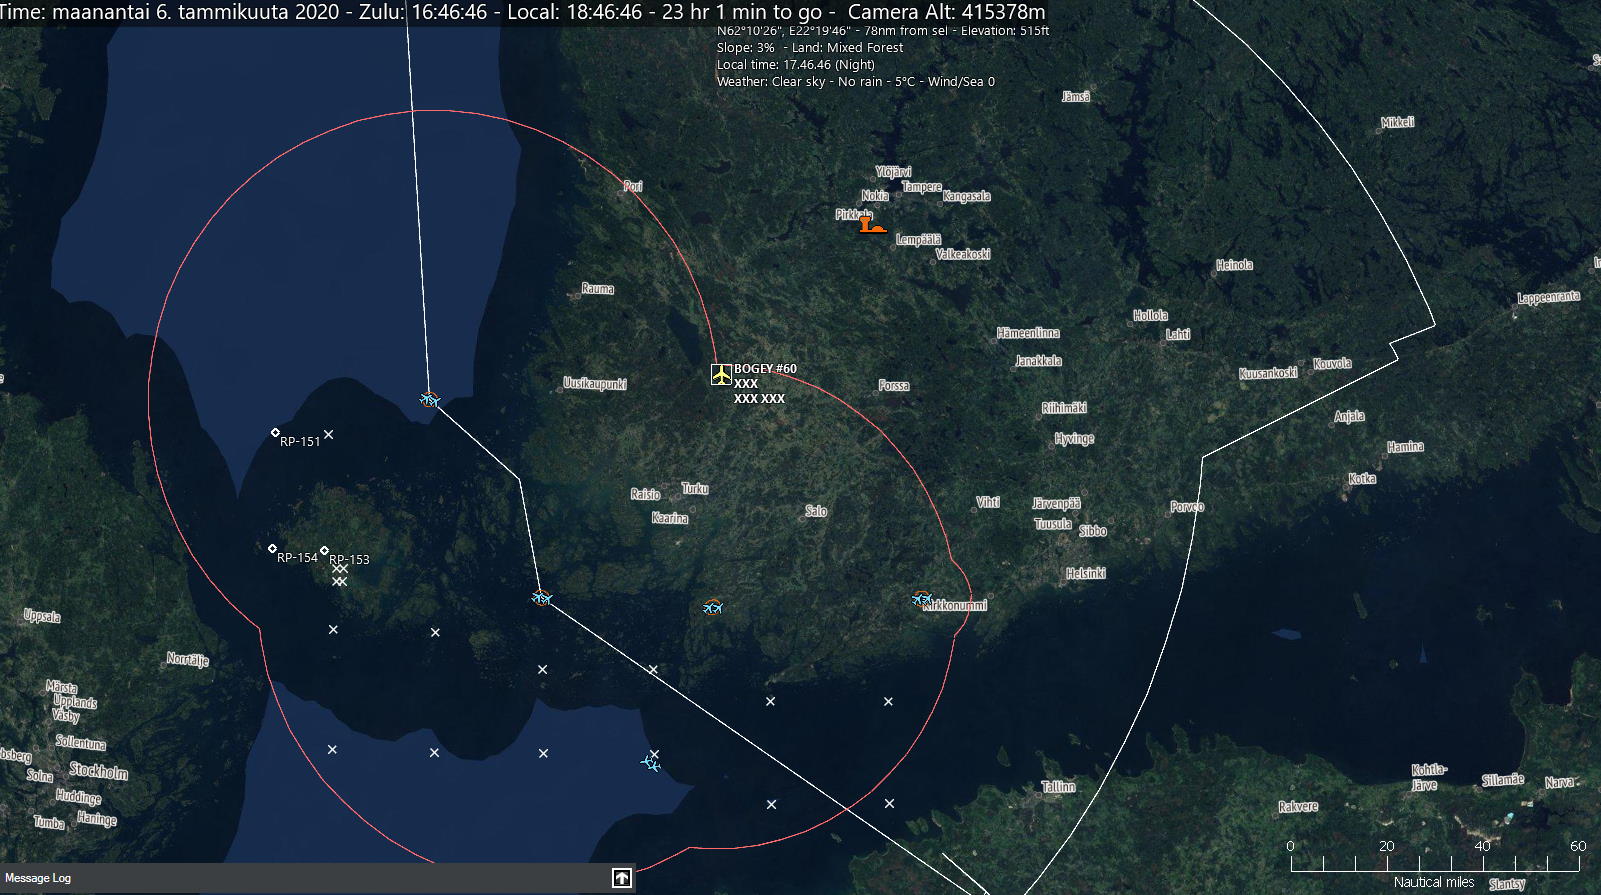Pick the light blue aircraft over the sea
1601x895 pixels.
pyautogui.click(x=650, y=764)
